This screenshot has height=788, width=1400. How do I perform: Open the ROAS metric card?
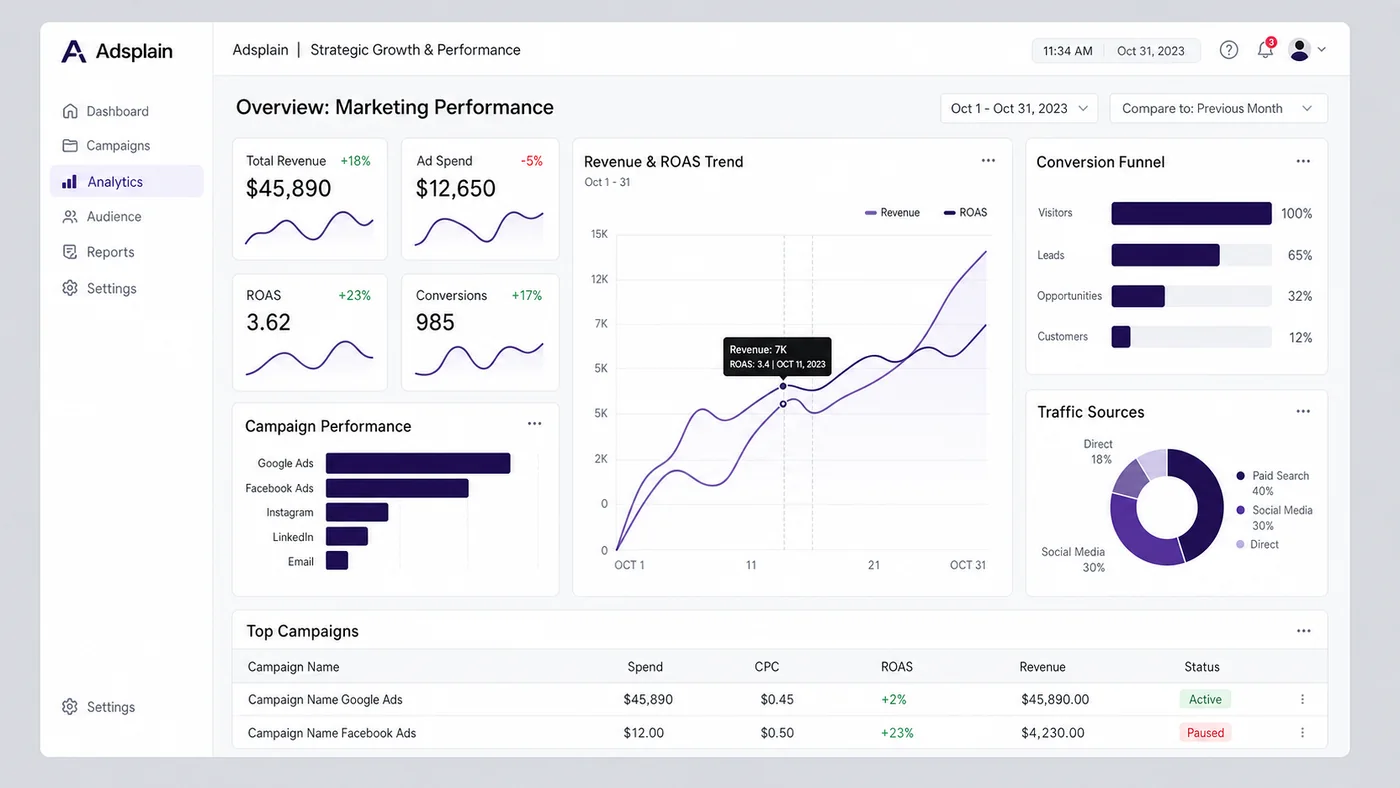pos(310,332)
